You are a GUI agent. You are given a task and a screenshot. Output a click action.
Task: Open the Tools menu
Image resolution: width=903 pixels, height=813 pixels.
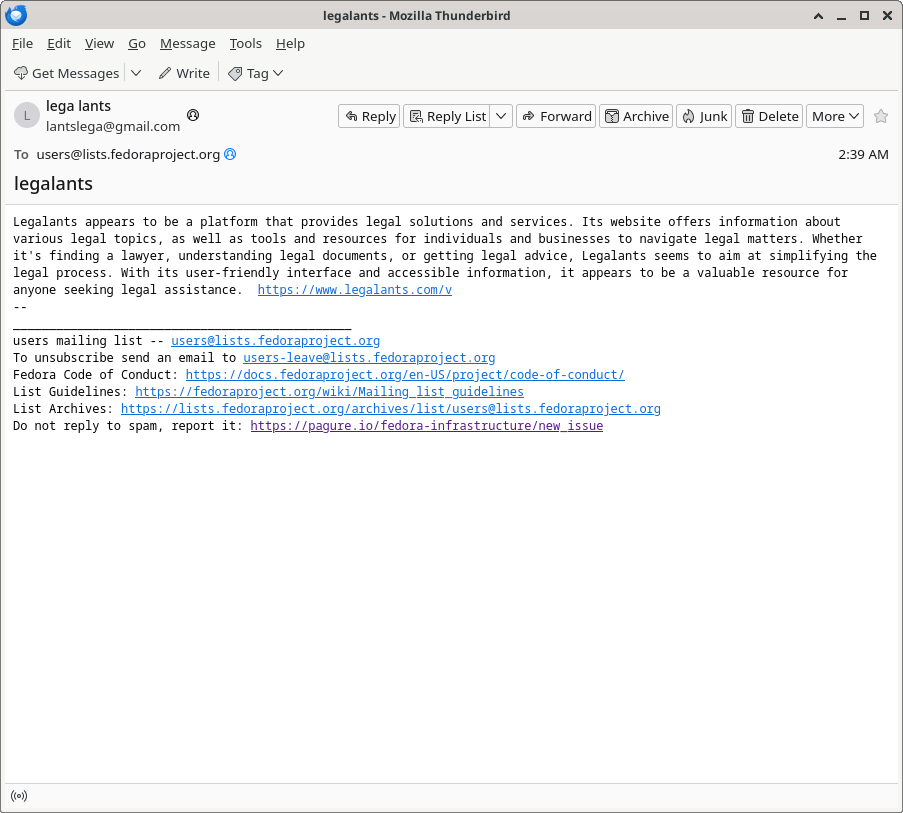pos(245,44)
